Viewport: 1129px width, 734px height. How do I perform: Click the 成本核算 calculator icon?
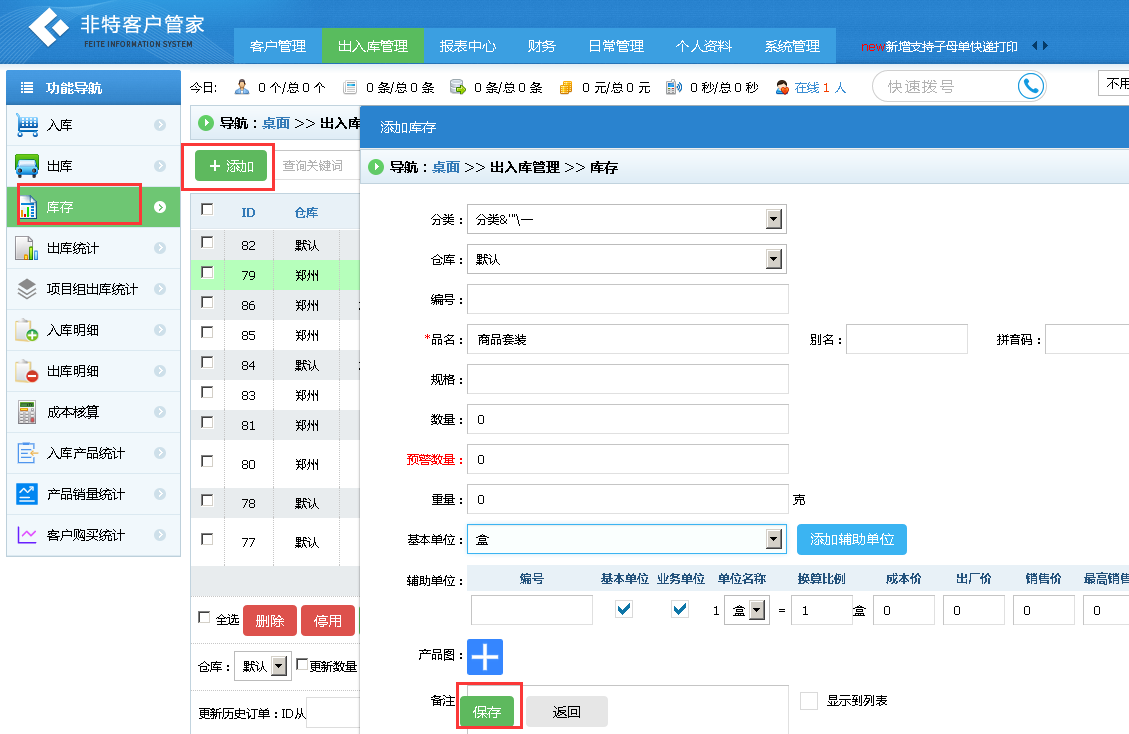coord(27,412)
